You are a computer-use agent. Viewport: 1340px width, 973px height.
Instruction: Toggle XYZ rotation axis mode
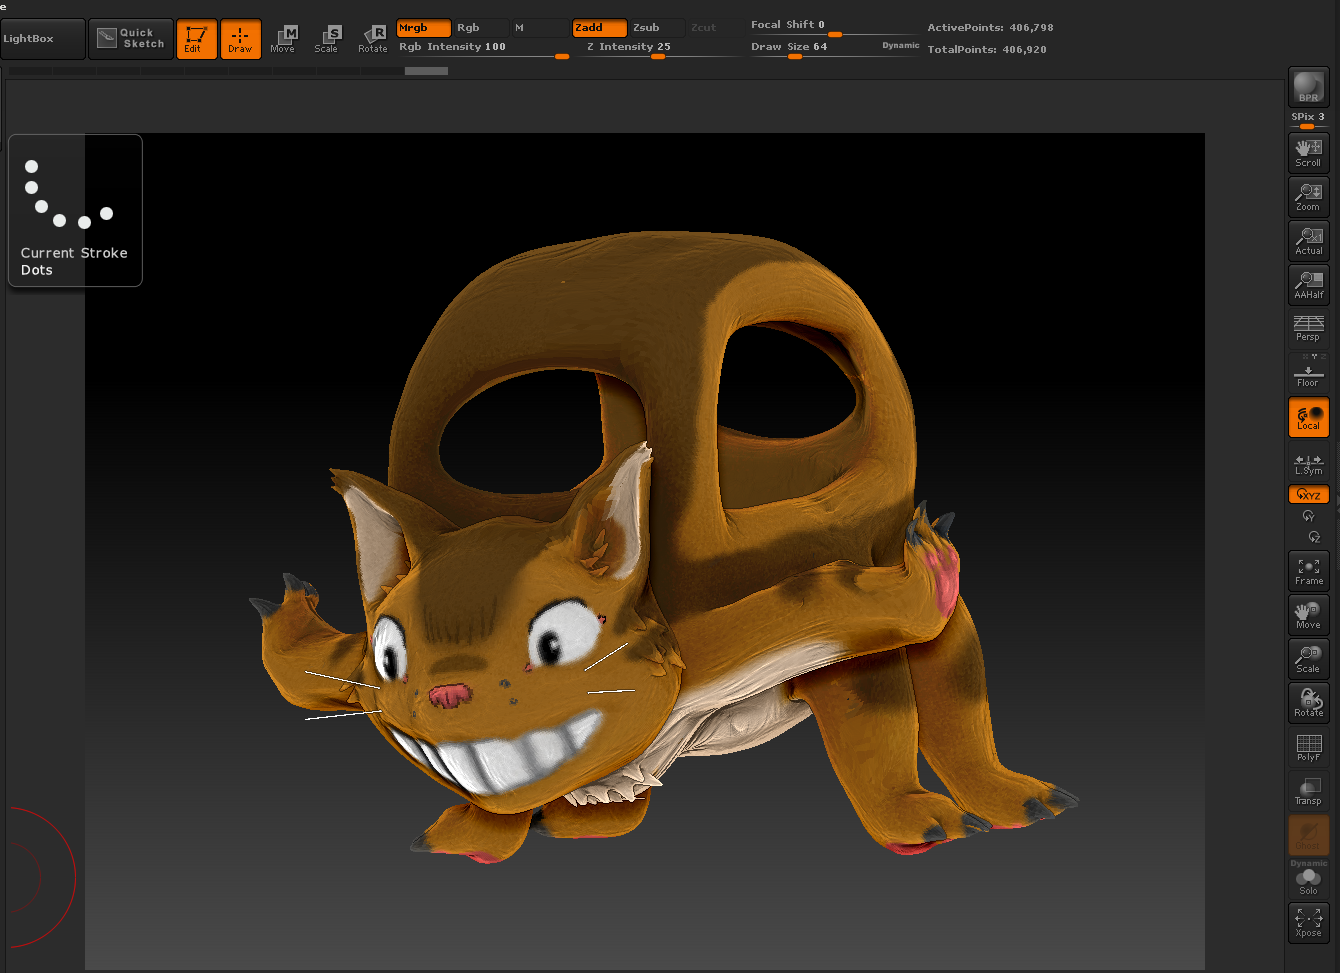pyautogui.click(x=1308, y=494)
